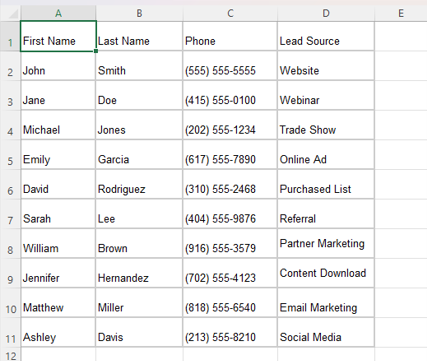Click the cell containing William
Viewport: 427px width, 361px height.
(58, 243)
